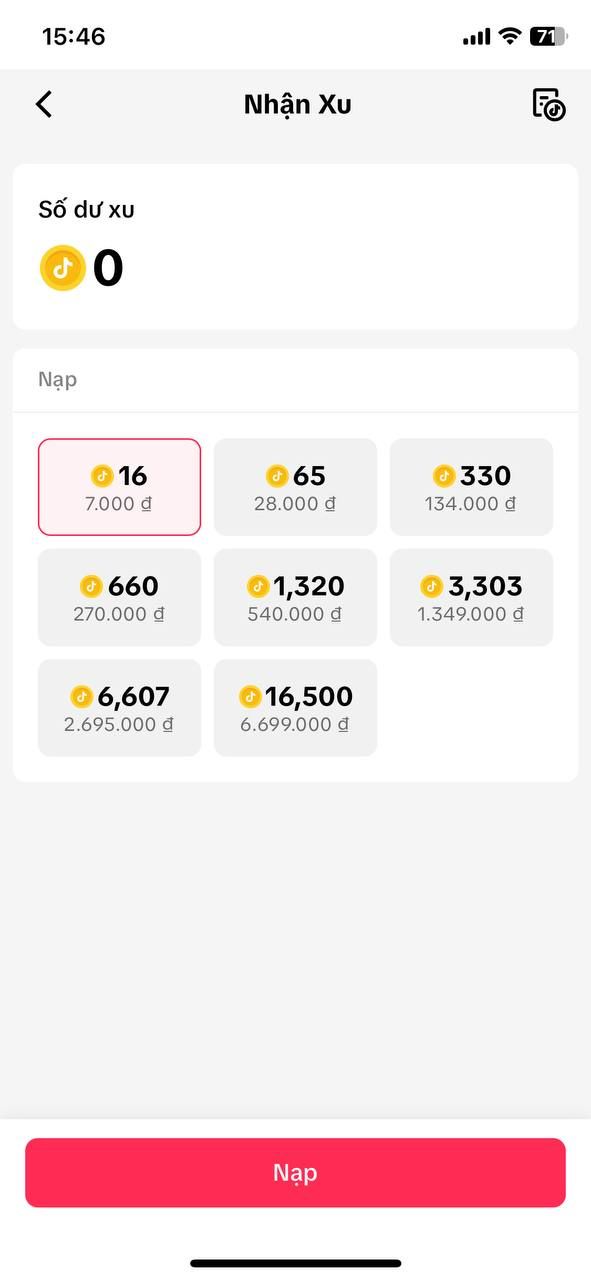Choose the 660 xu option priced 270.000 đ
This screenshot has width=591, height=1280.
coord(119,597)
